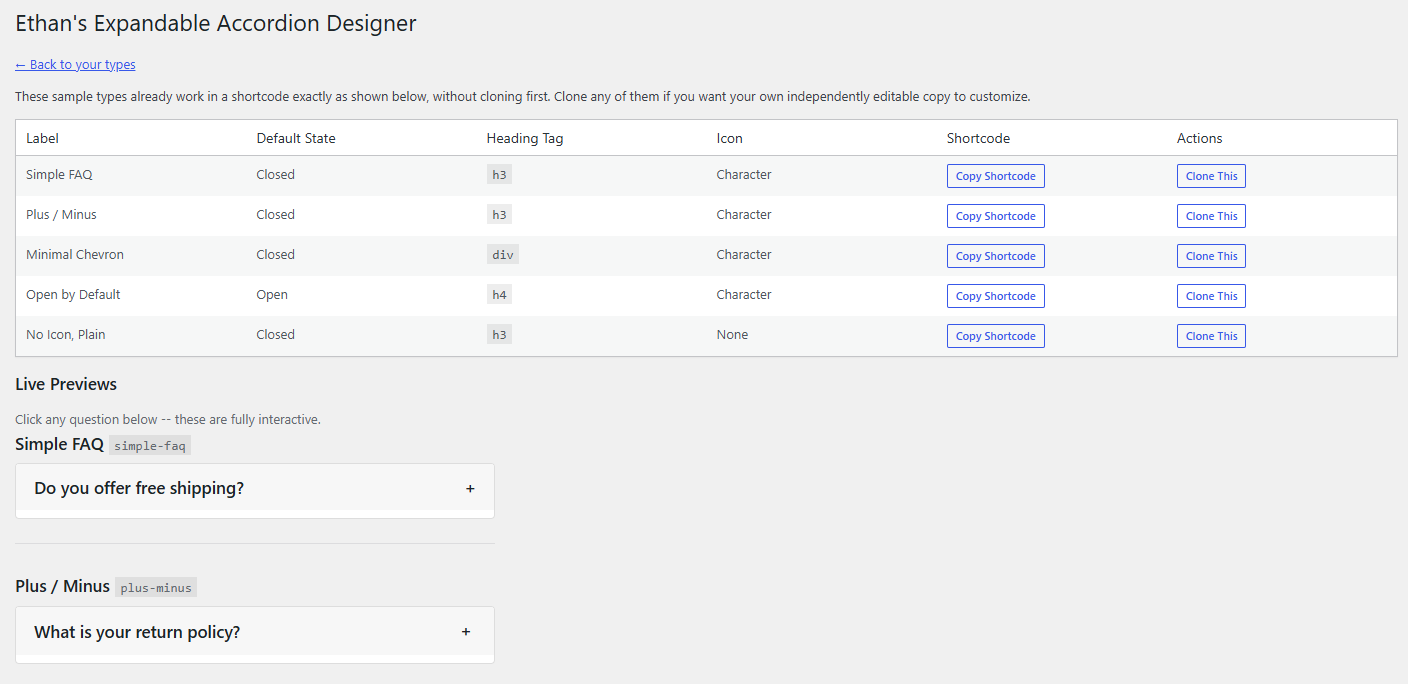Clone the Open by Default type

coord(1211,296)
